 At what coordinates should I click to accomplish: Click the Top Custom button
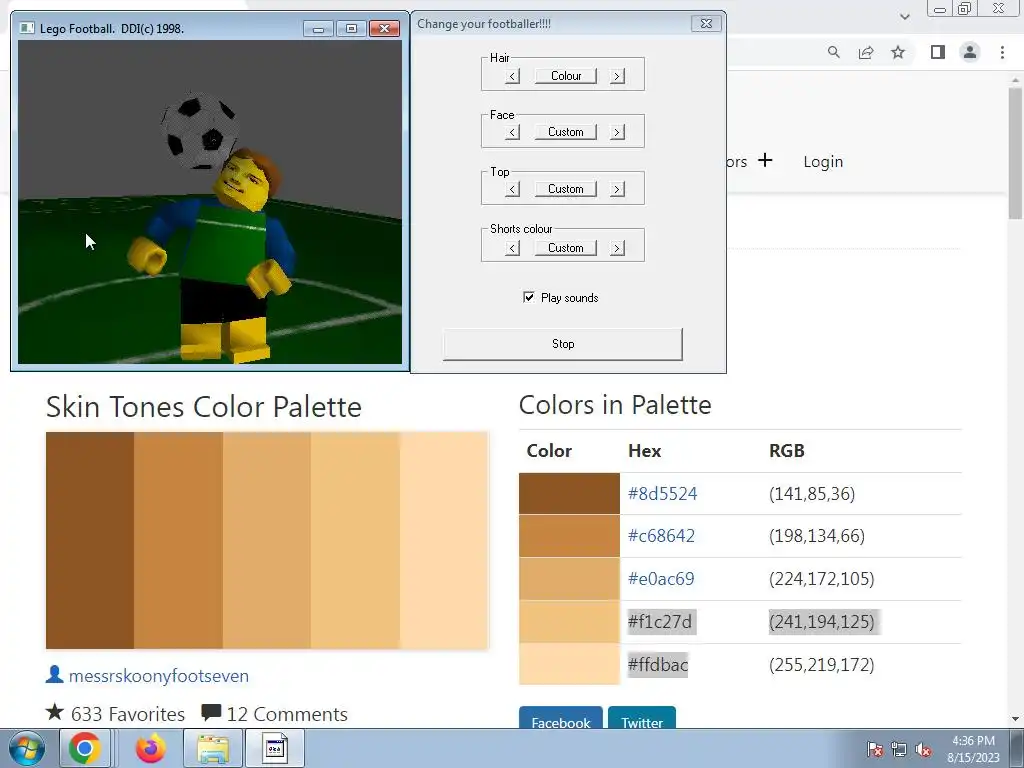[x=566, y=189]
